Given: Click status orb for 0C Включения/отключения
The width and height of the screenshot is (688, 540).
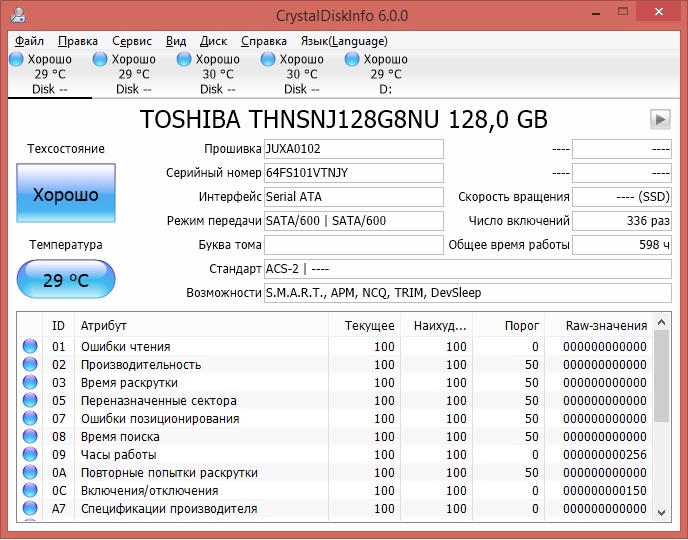Looking at the screenshot, I should coord(29,491).
